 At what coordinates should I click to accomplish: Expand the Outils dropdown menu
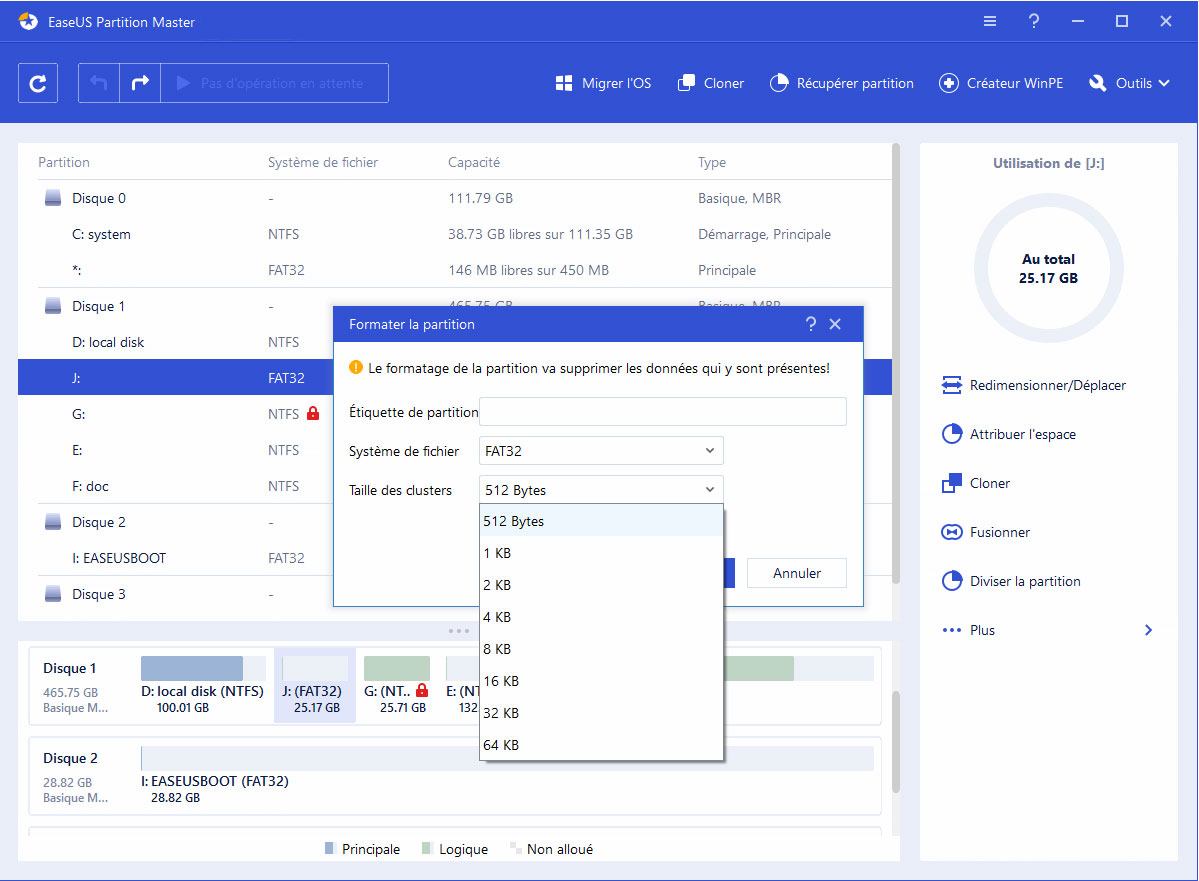click(x=1129, y=83)
